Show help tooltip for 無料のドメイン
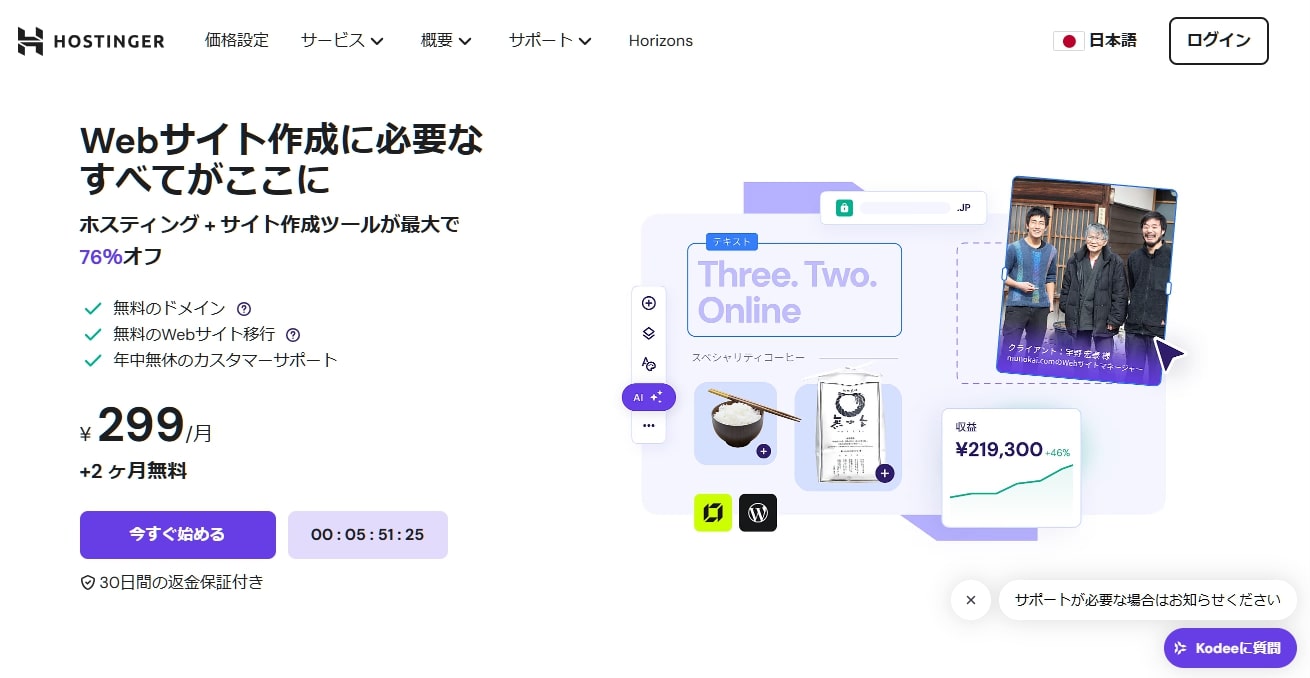 click(244, 309)
